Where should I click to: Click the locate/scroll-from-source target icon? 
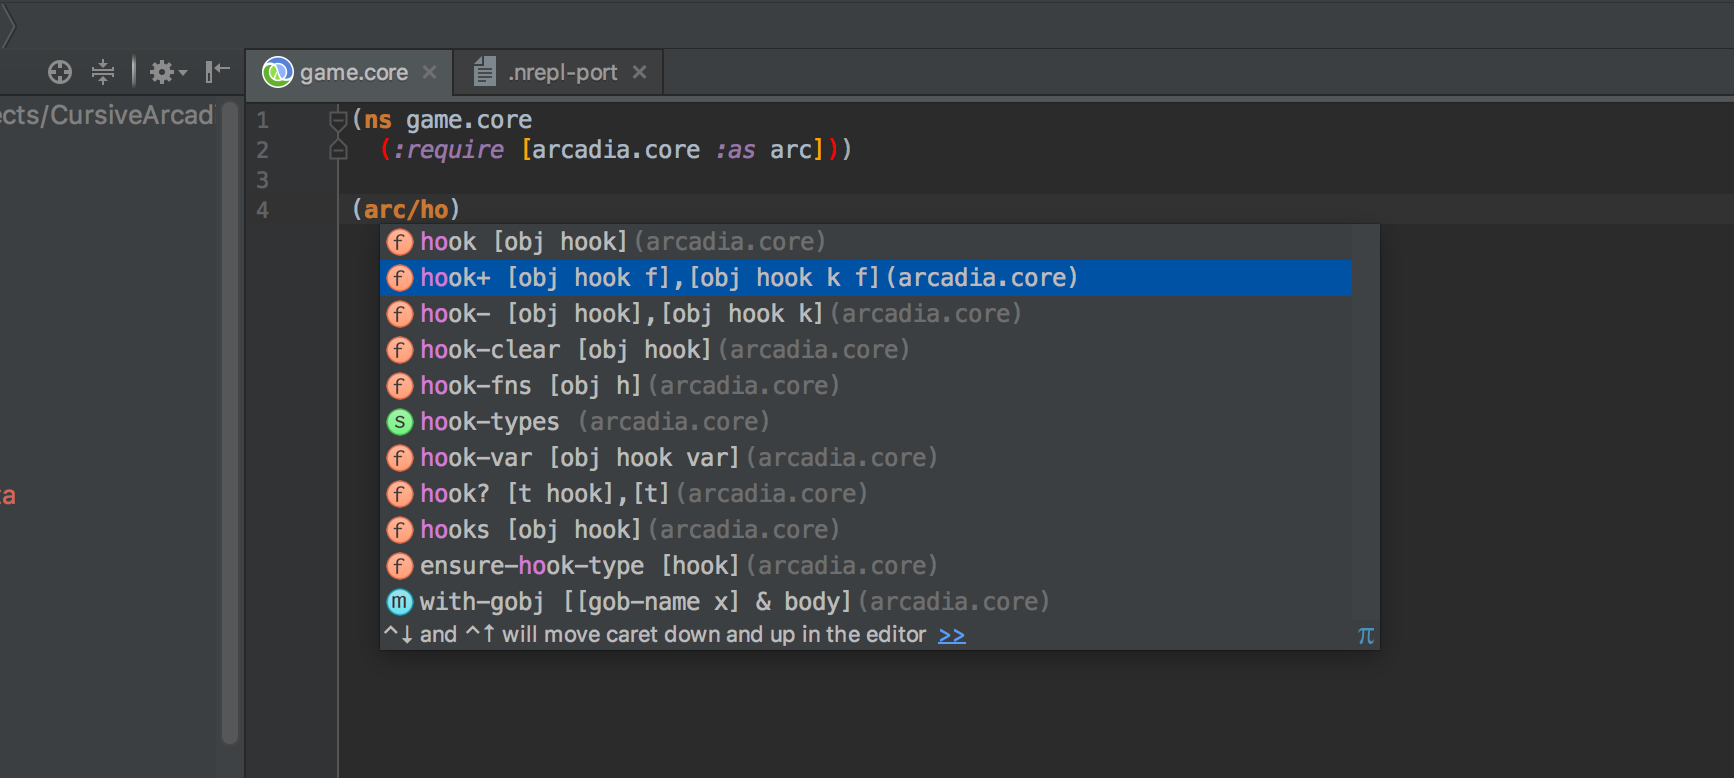60,72
